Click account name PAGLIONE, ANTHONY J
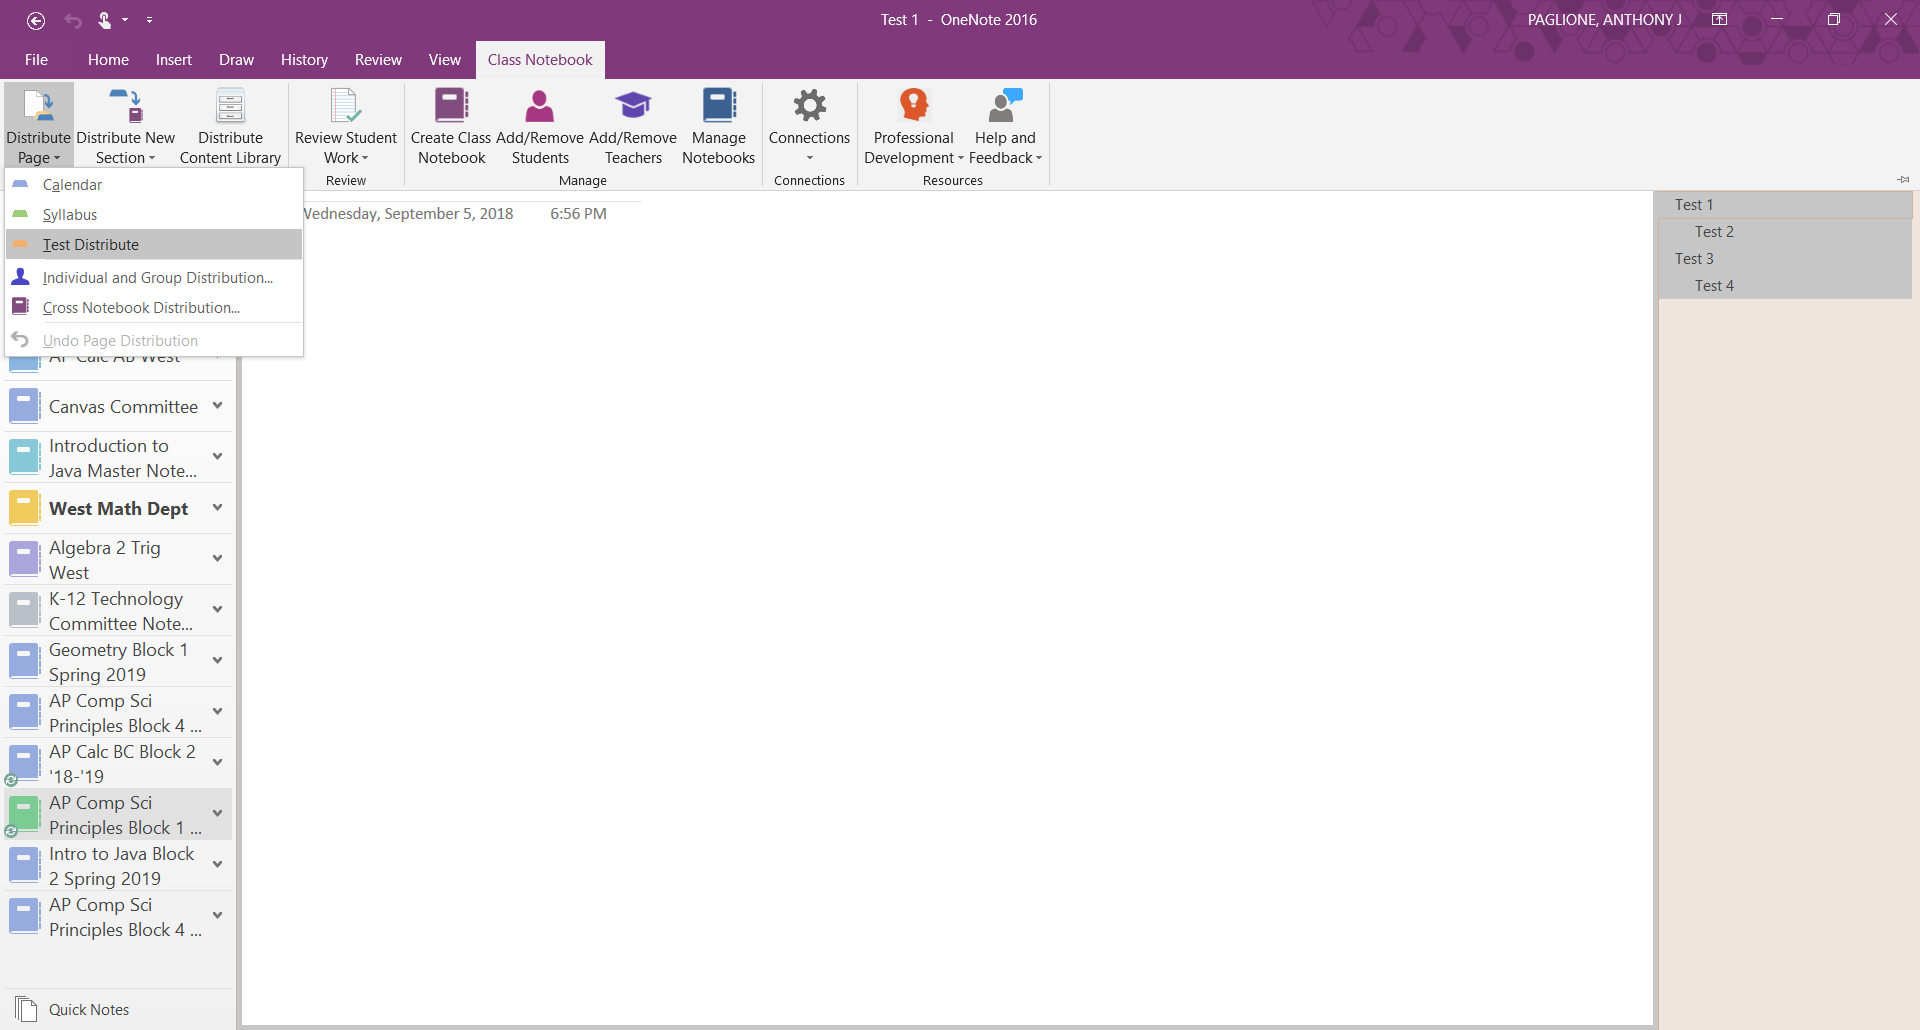Screen dimensions: 1920x1030 (1604, 20)
